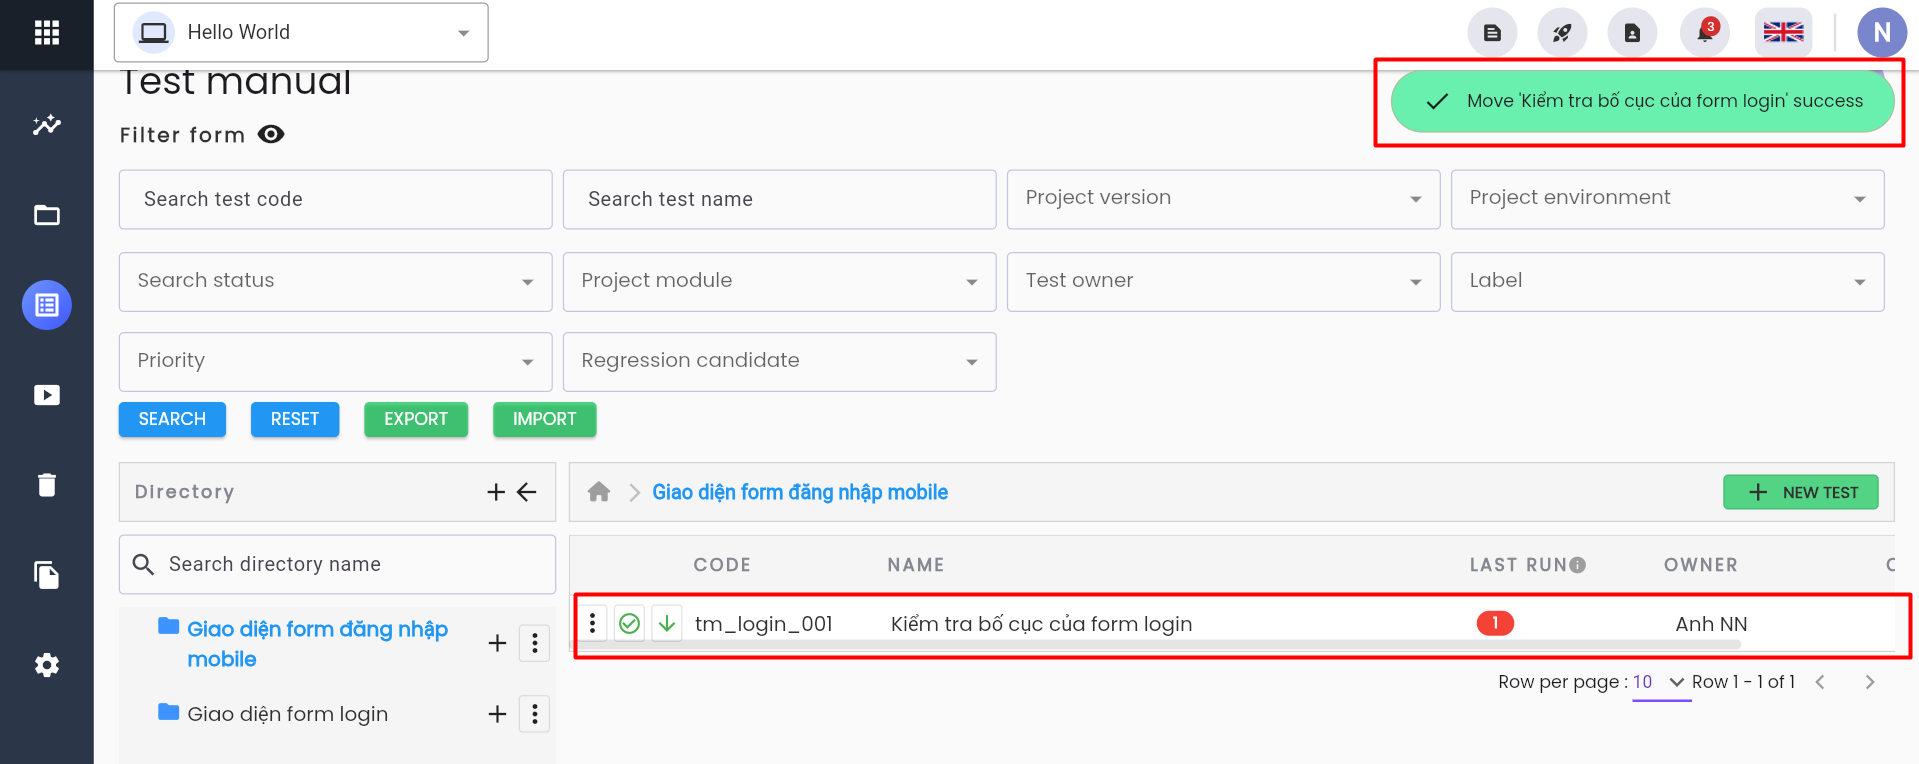
Task: Click the RESET button
Action: [295, 419]
